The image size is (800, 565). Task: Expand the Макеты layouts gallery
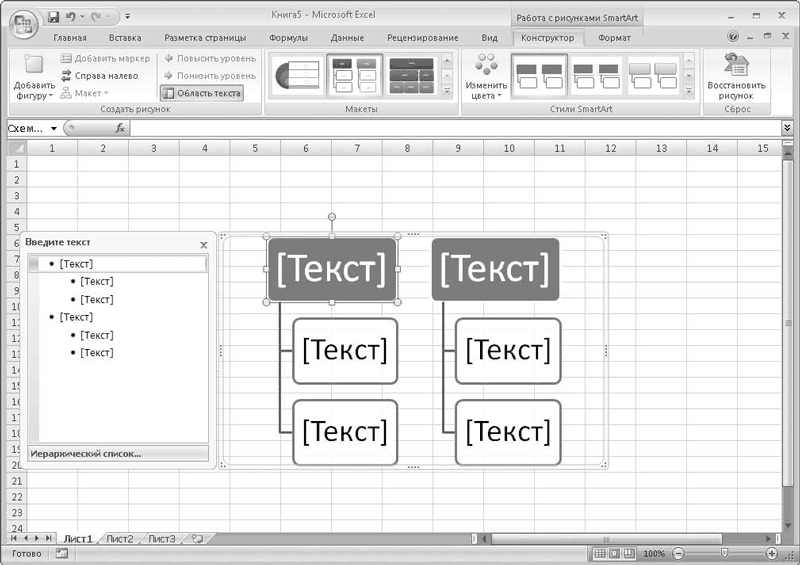point(447,91)
